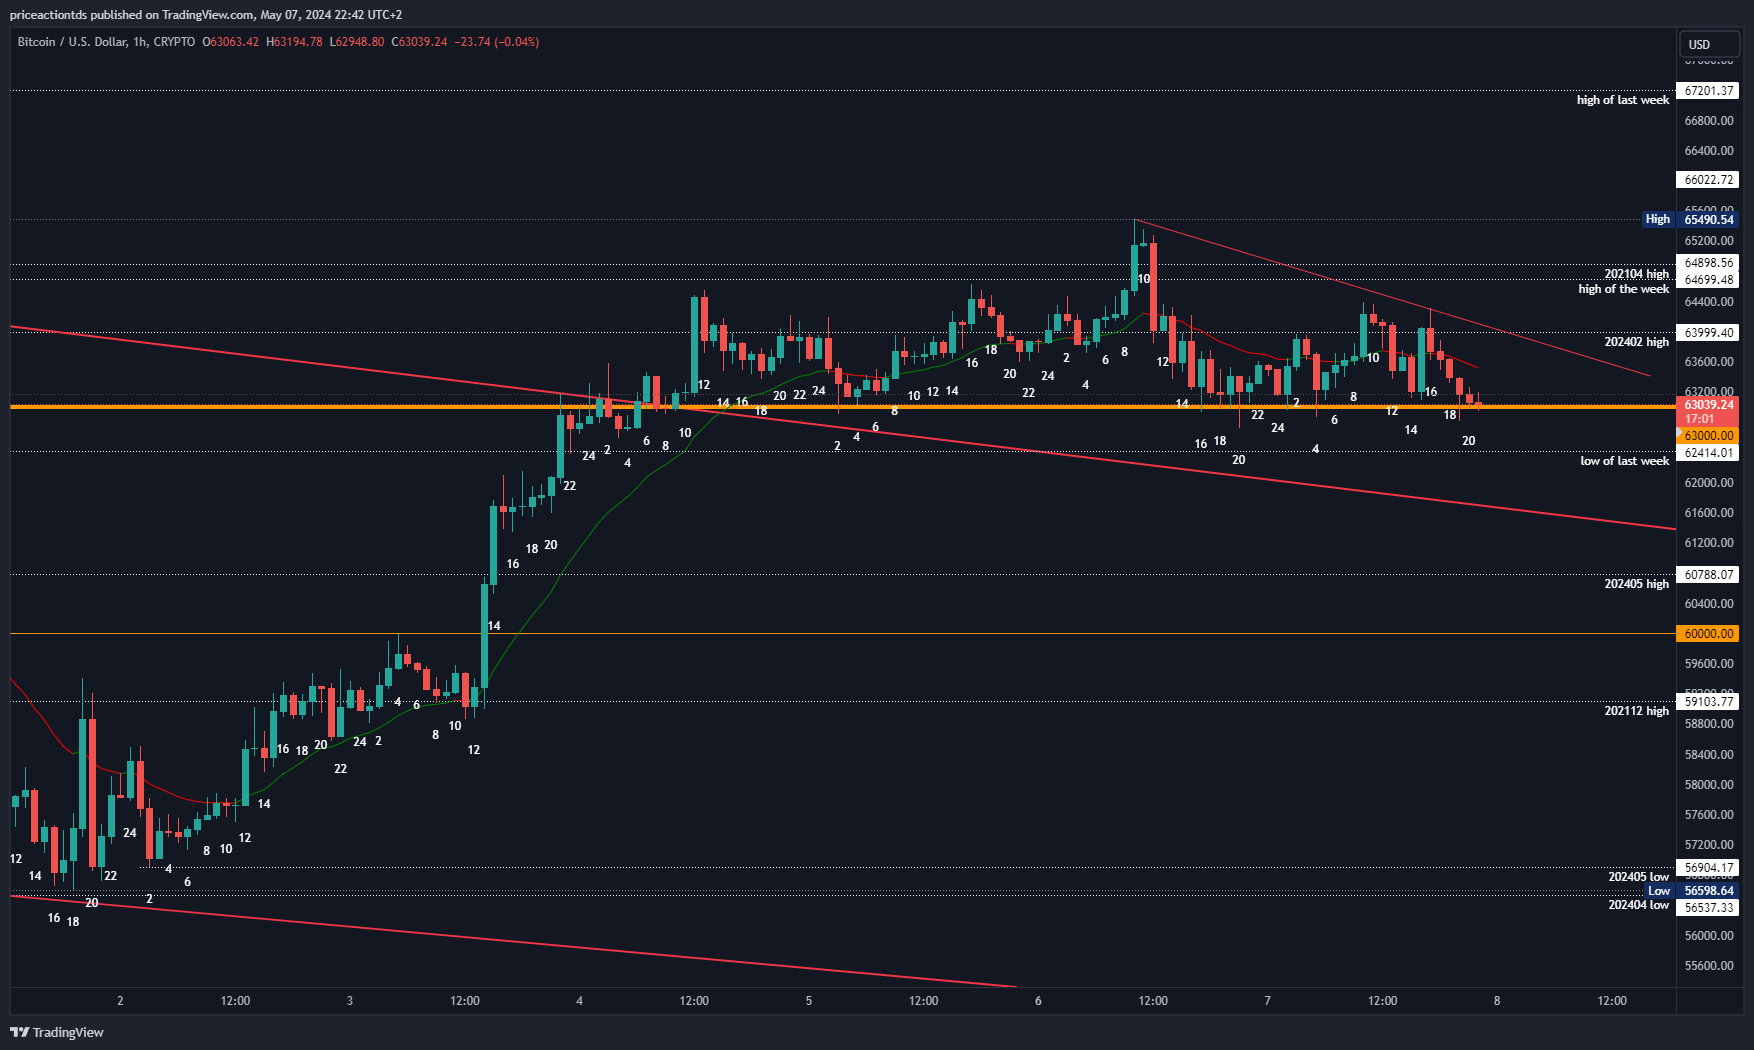This screenshot has width=1754, height=1050.
Task: Select the 64699.48 price label
Action: 1708,280
